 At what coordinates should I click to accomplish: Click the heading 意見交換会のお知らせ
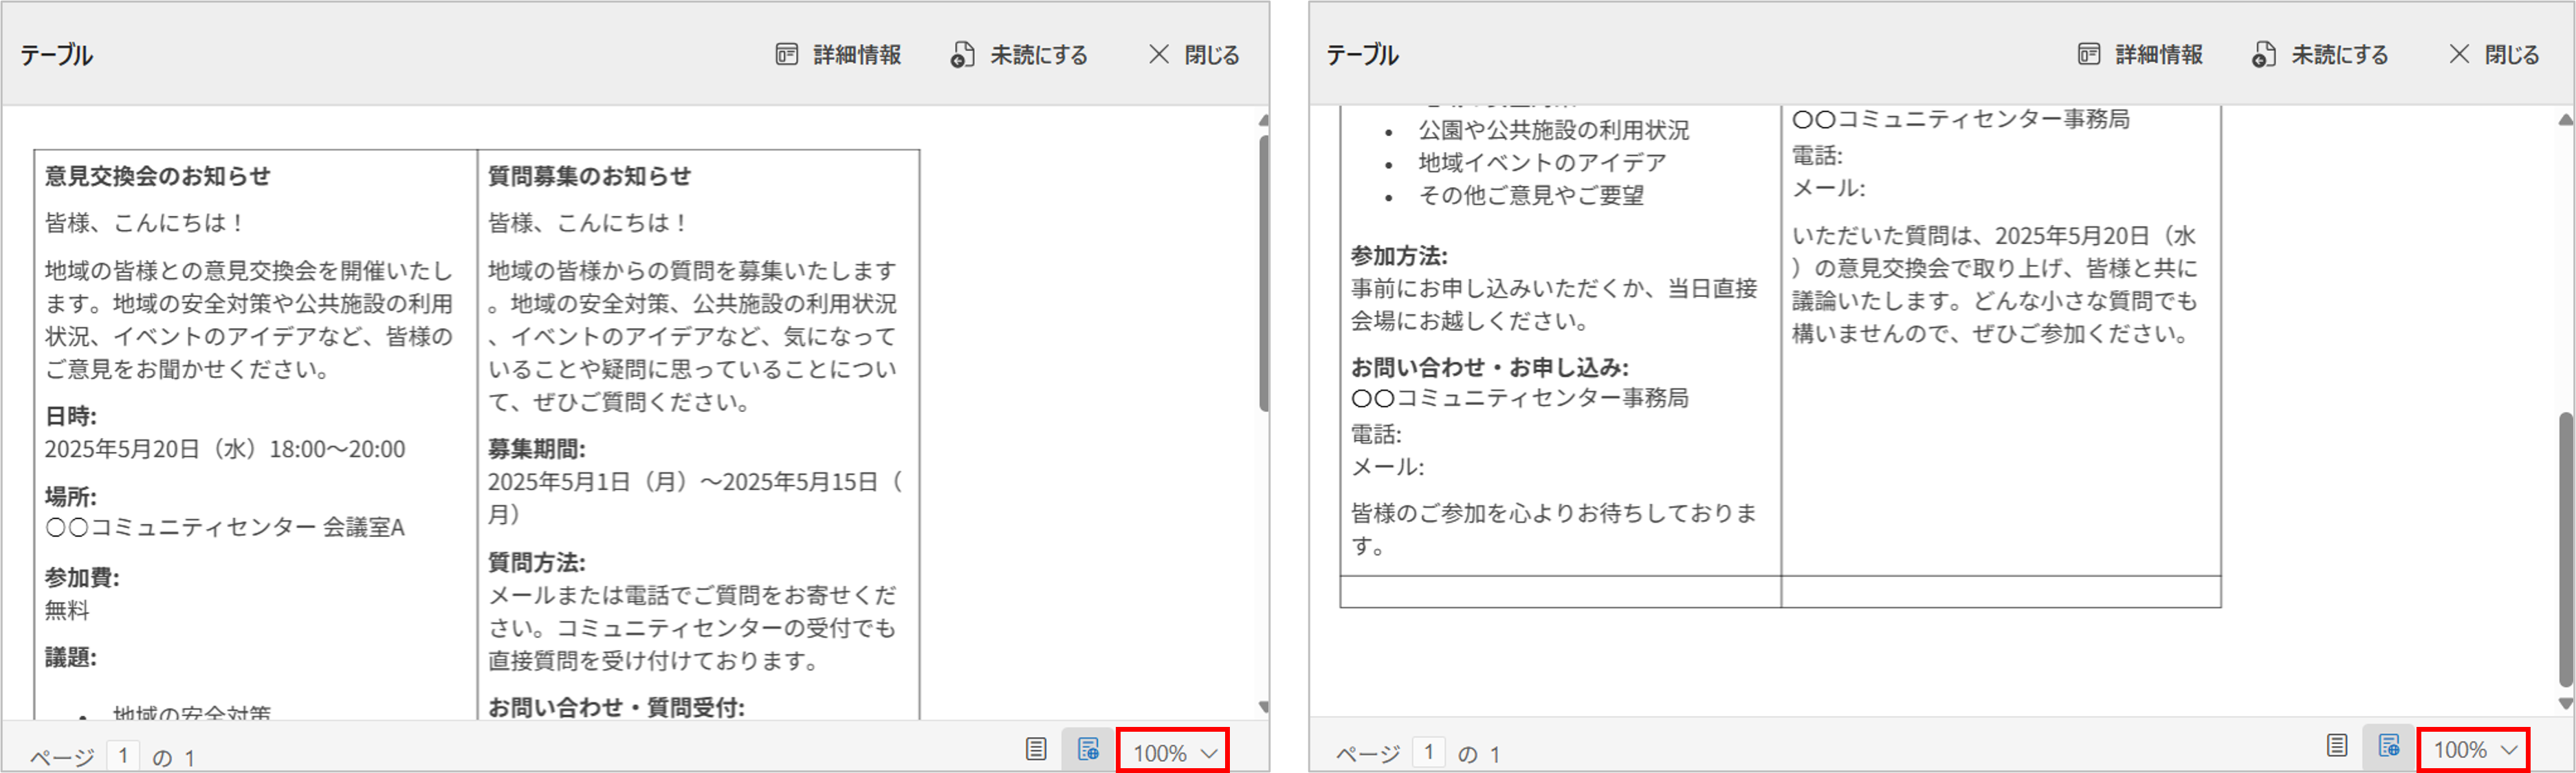(158, 176)
